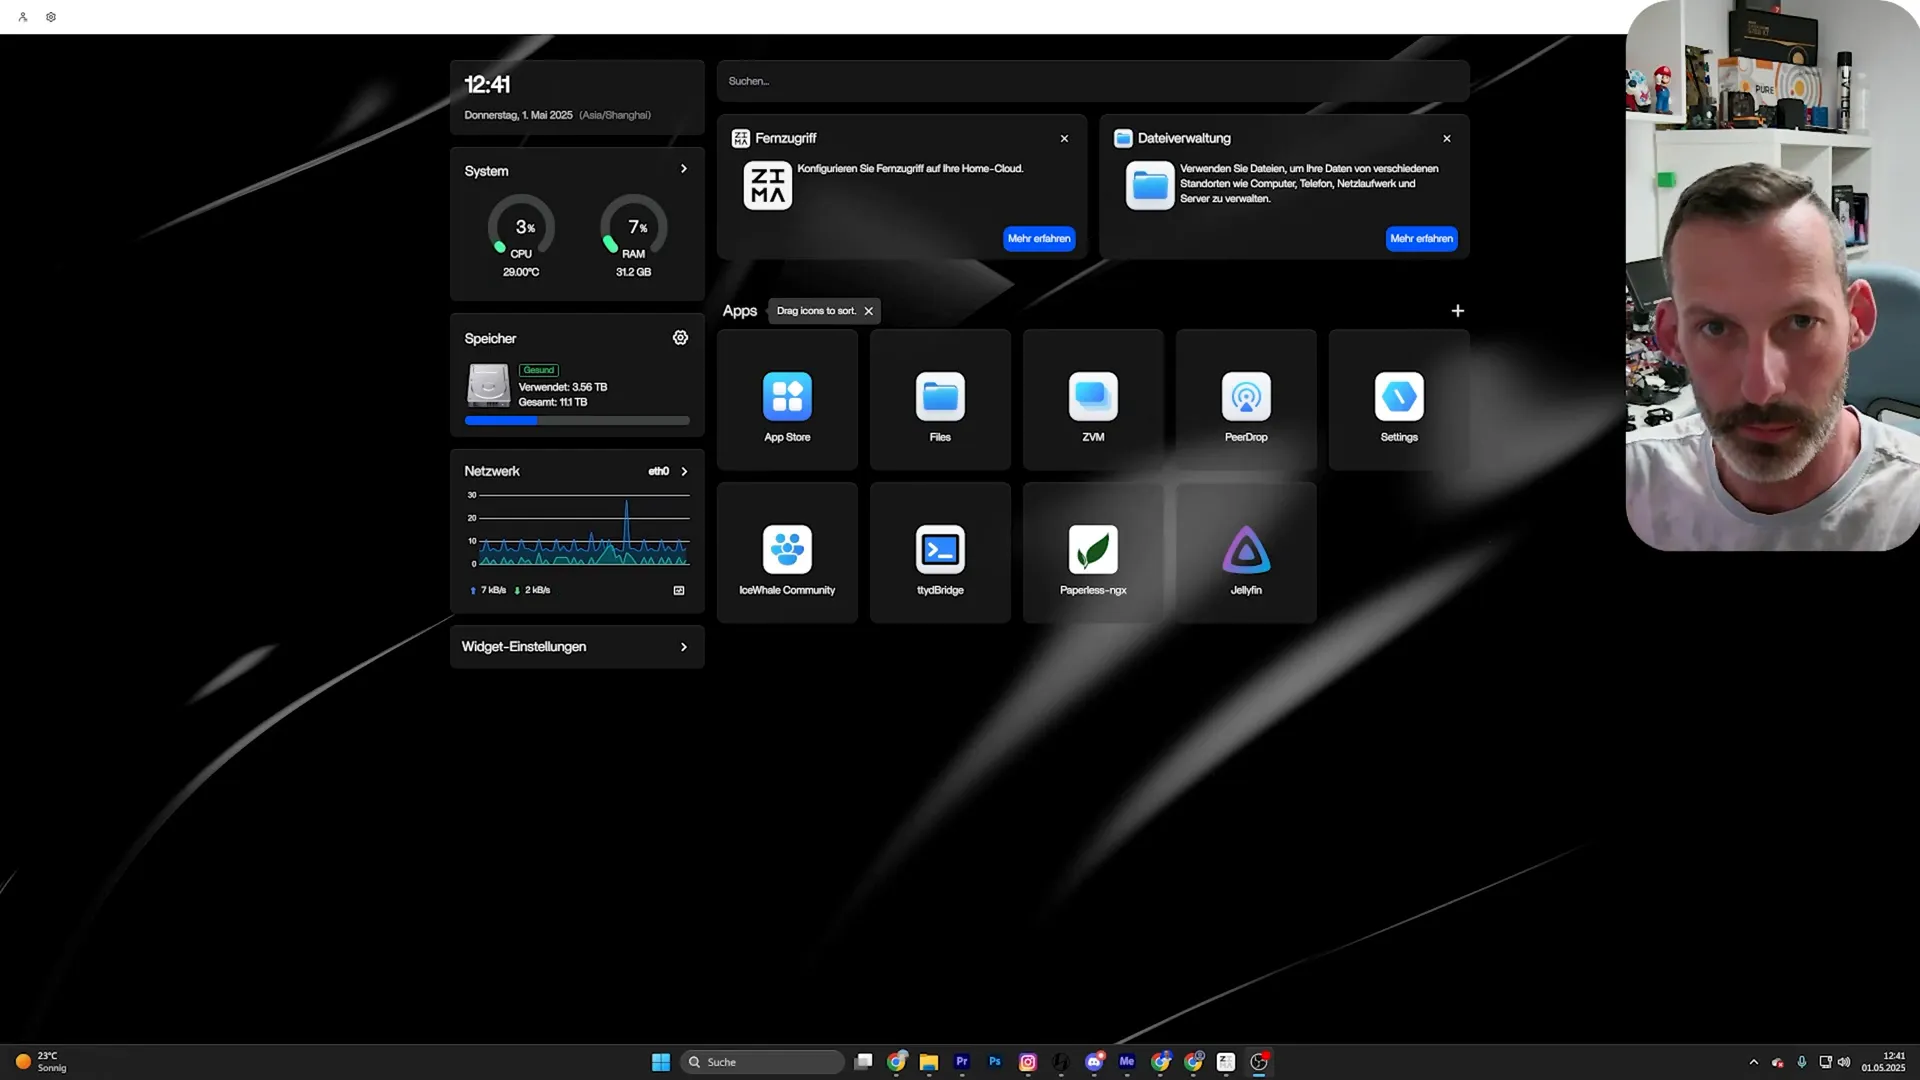Image resolution: width=1920 pixels, height=1080 pixels.
Task: Click the '7 kB/s' upload rate
Action: click(x=493, y=590)
